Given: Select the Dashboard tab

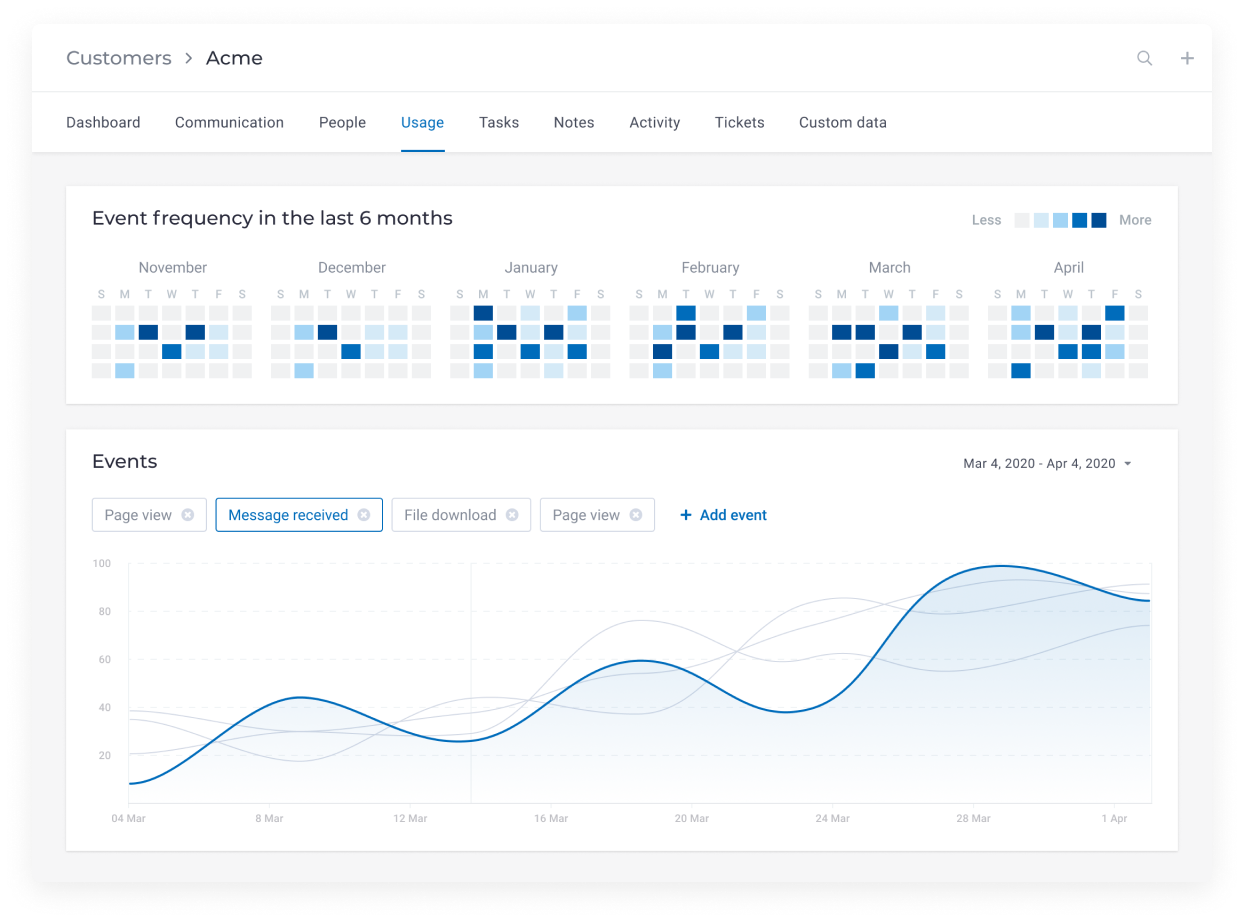Looking at the screenshot, I should pyautogui.click(x=103, y=122).
